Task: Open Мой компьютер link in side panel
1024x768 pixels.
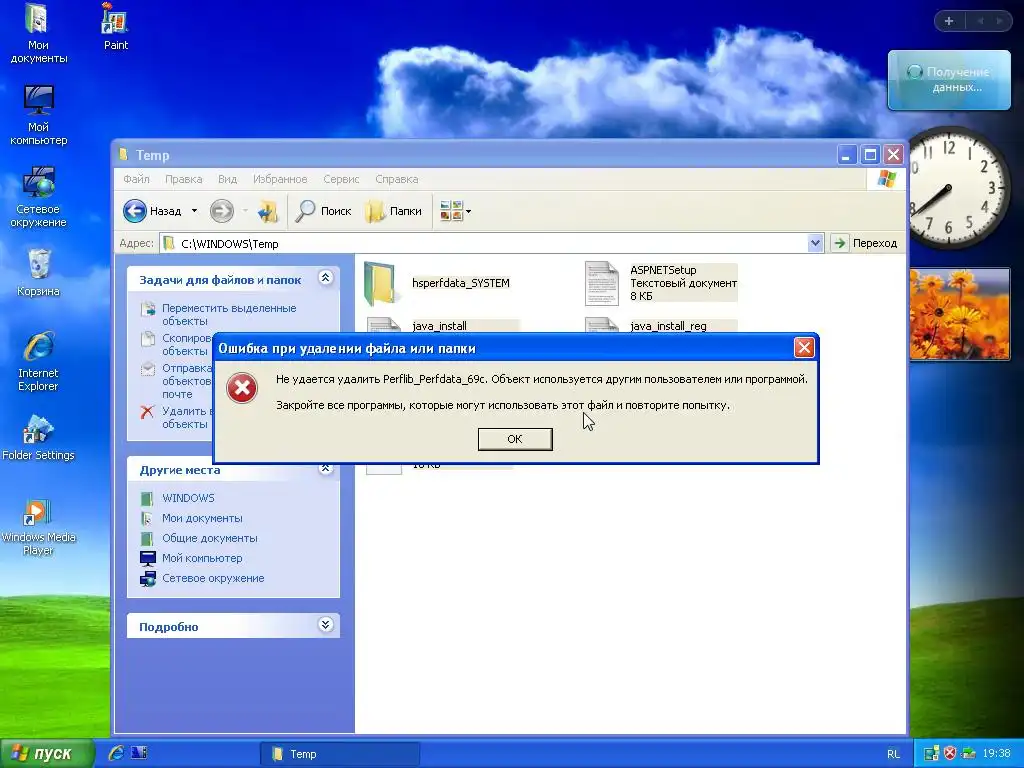Action: point(202,558)
